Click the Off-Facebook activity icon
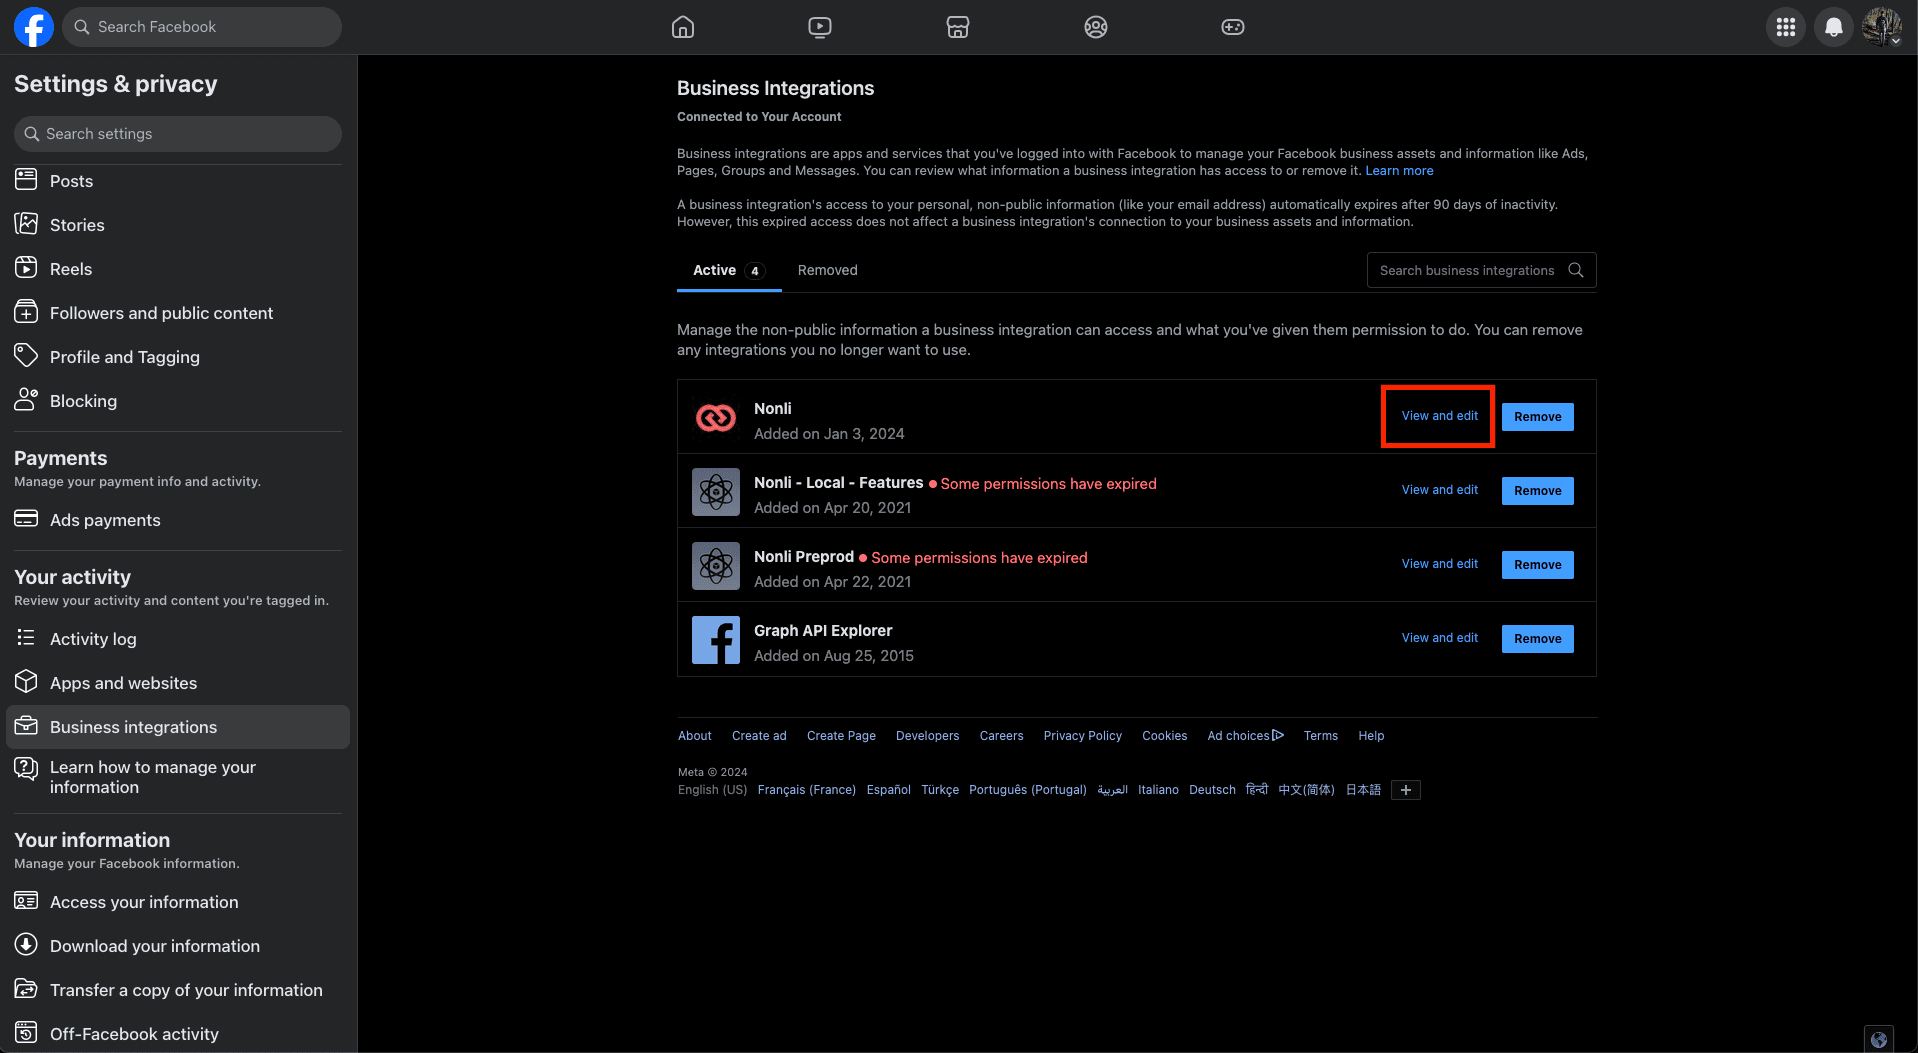 tap(26, 1033)
